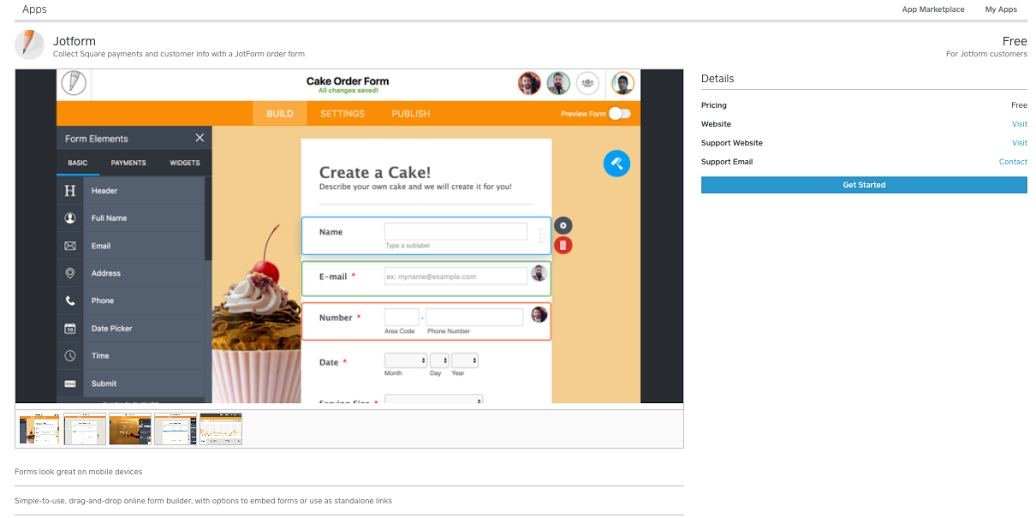Grab the Name field drag handle
Viewport: 1036px width, 518px height.
click(x=542, y=236)
